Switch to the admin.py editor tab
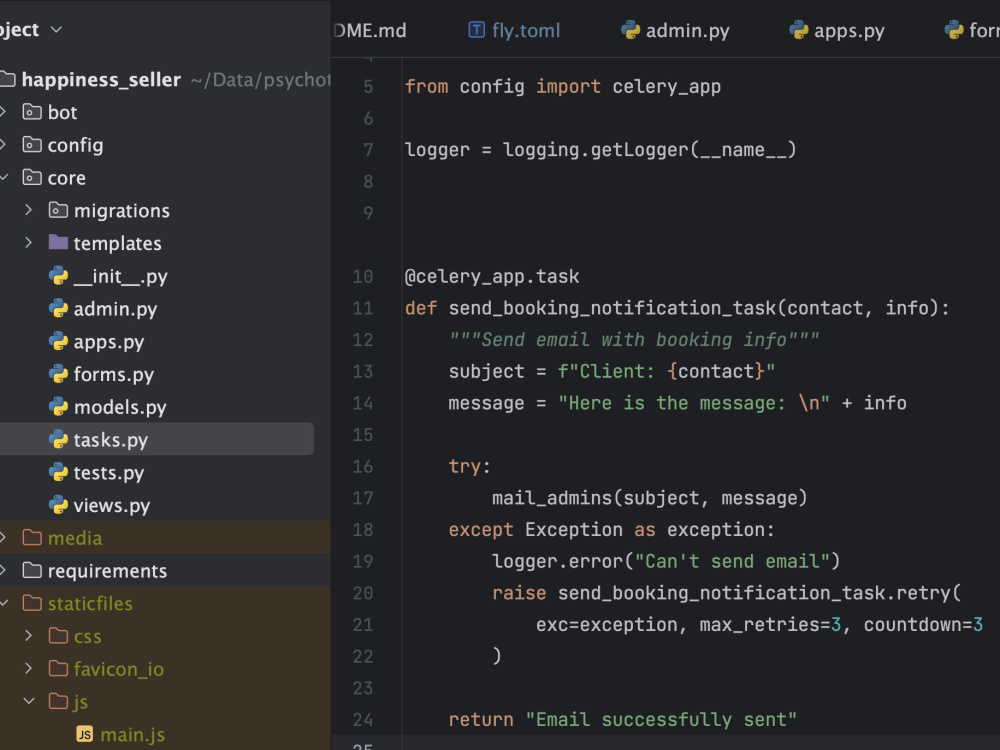The image size is (1000, 750). [x=675, y=30]
